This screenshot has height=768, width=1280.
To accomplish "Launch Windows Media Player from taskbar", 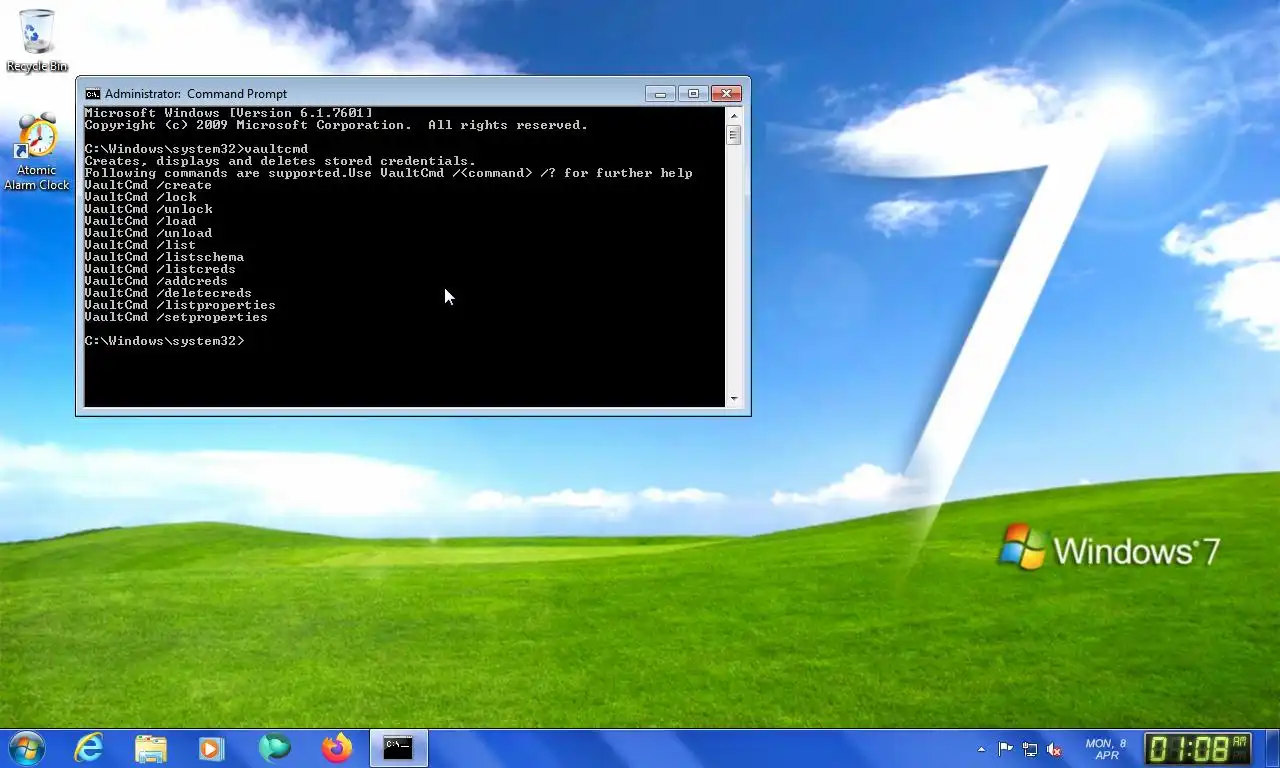I will 211,748.
